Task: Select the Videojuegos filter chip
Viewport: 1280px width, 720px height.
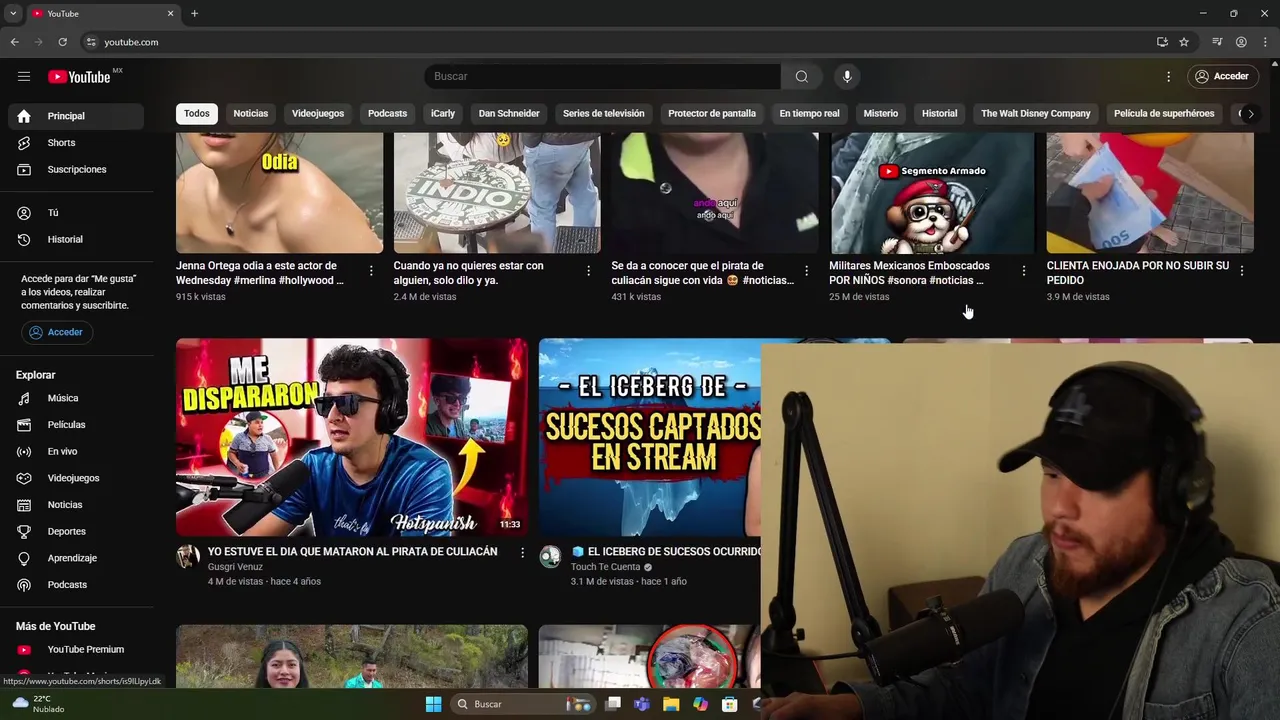Action: (x=318, y=113)
